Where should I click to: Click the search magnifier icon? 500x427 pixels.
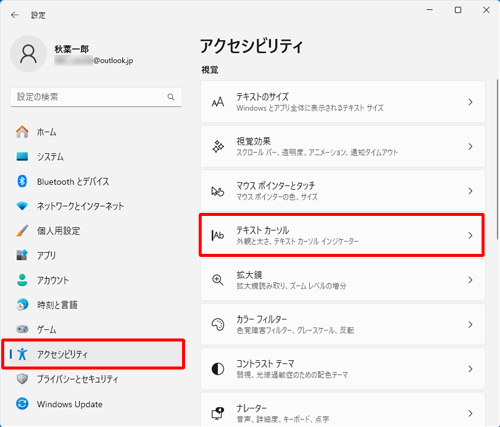tap(171, 97)
